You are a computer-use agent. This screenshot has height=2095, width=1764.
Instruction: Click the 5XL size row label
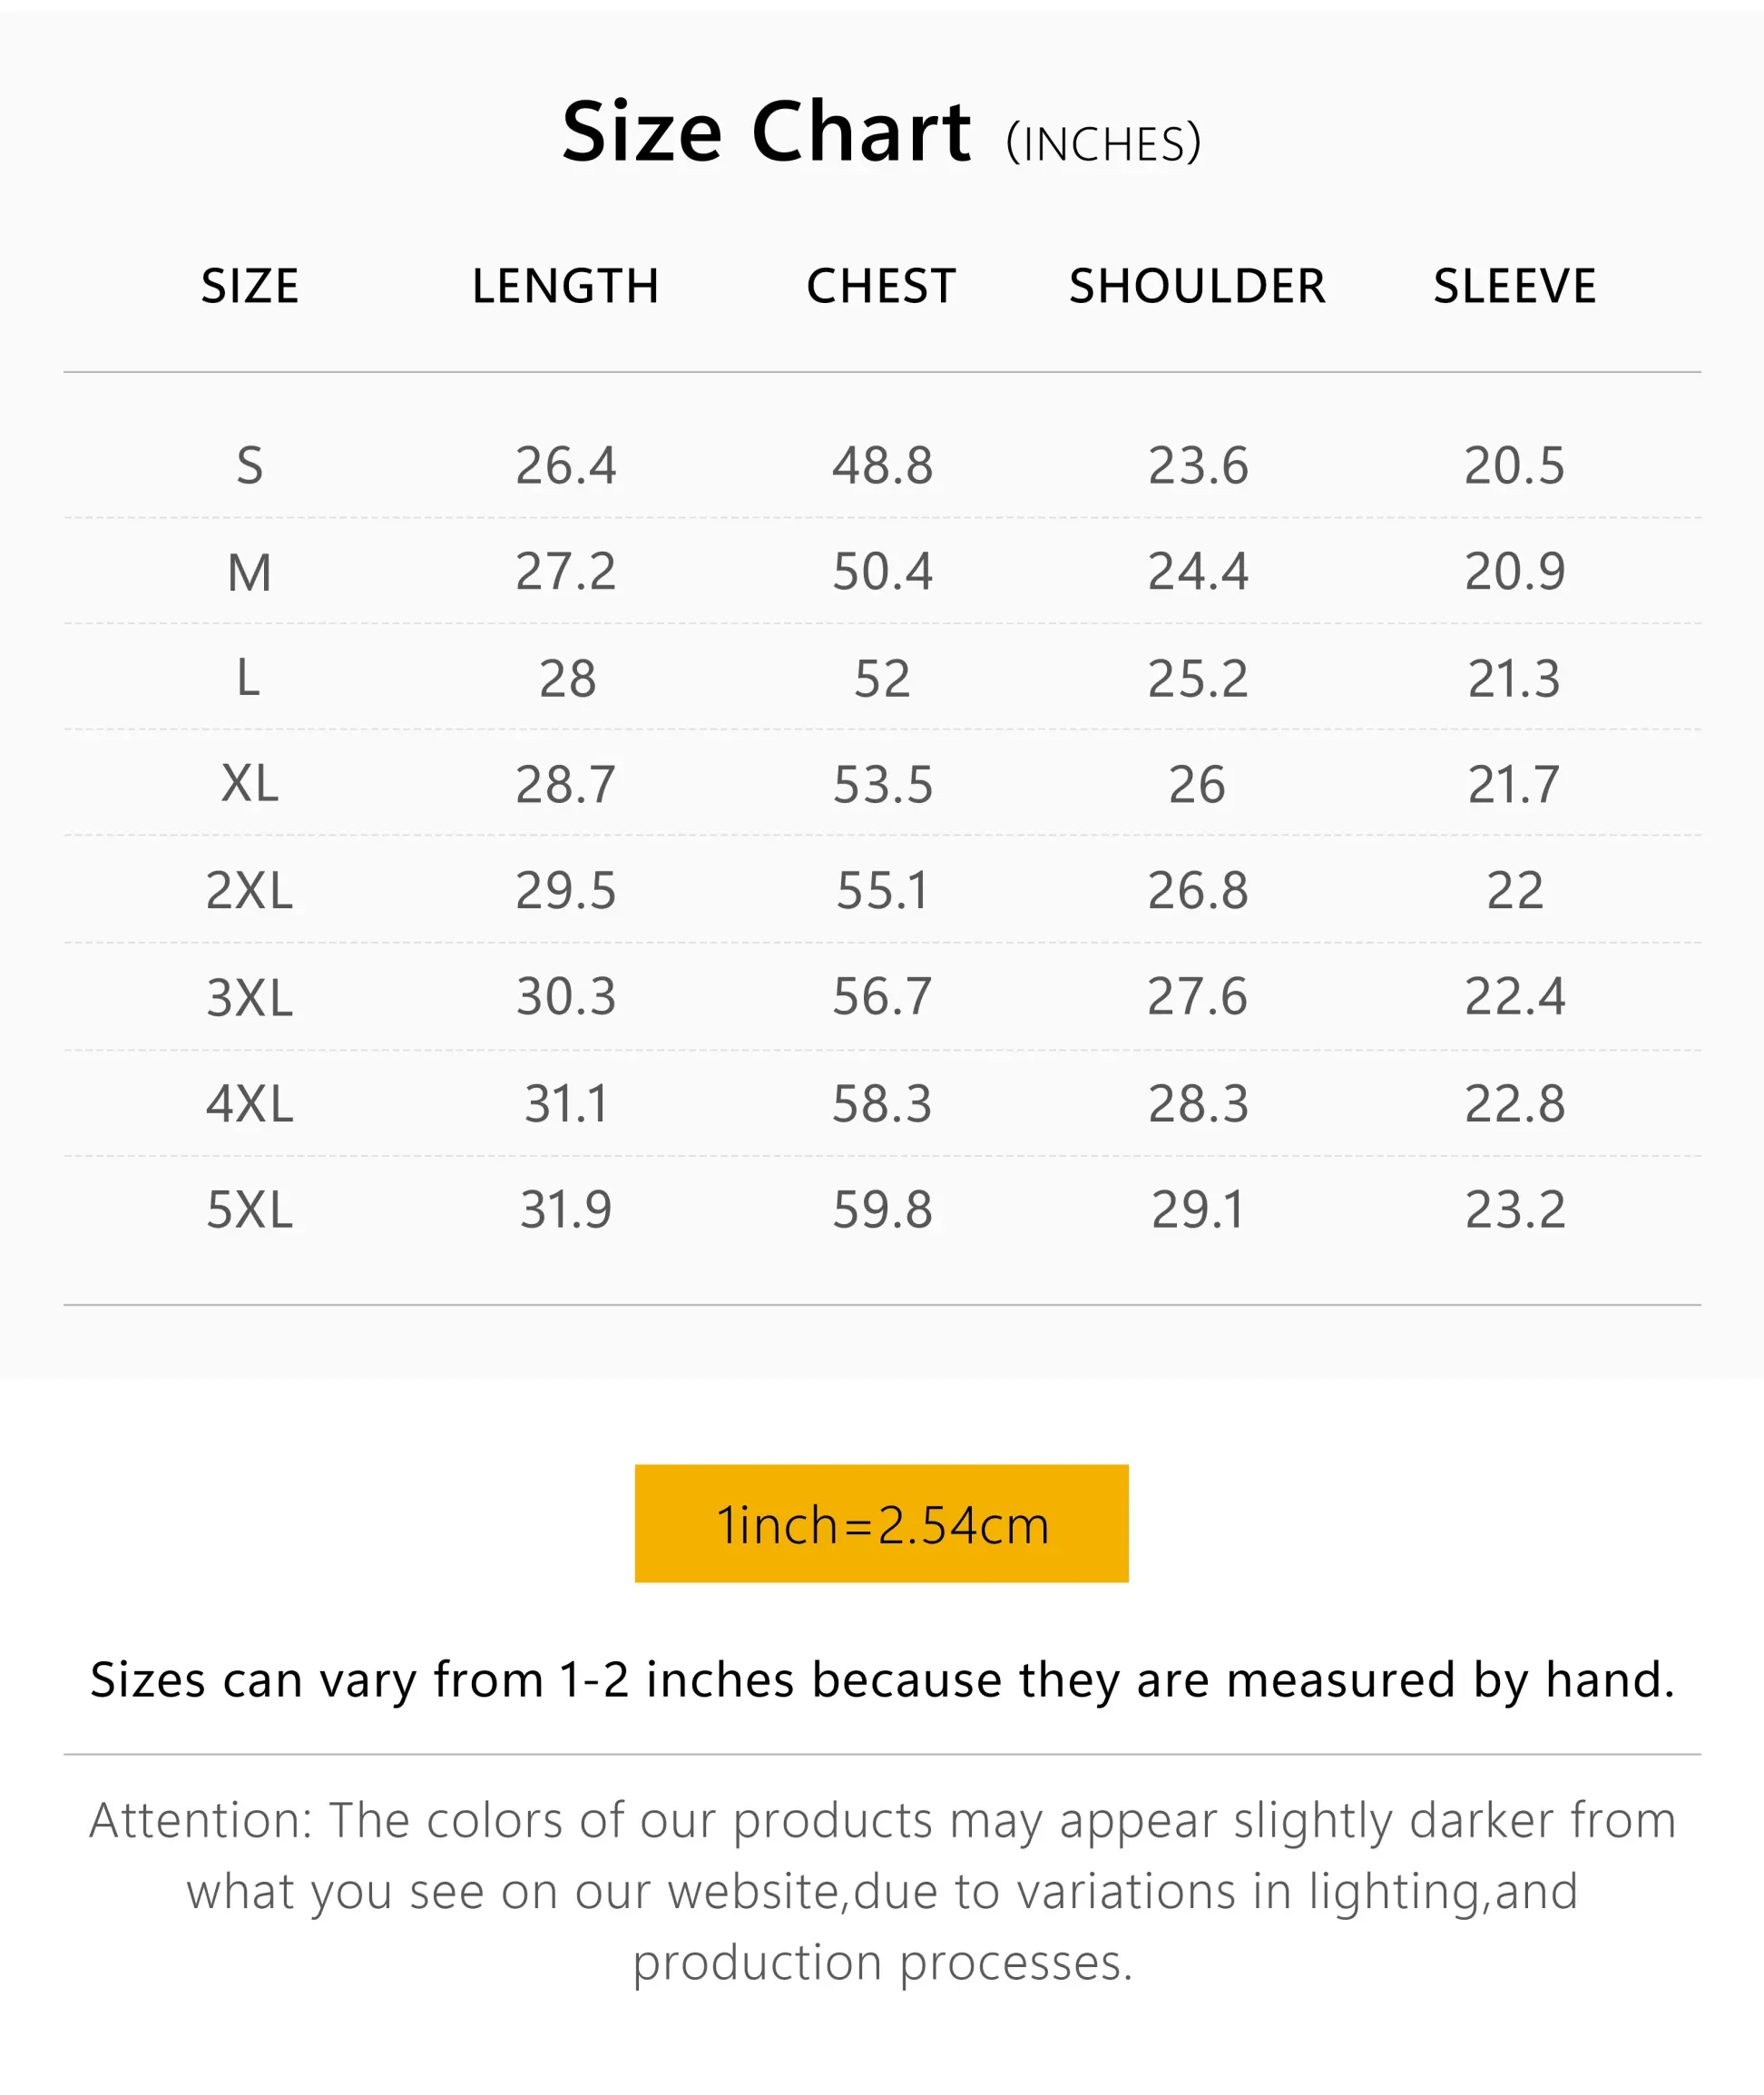pos(250,1210)
